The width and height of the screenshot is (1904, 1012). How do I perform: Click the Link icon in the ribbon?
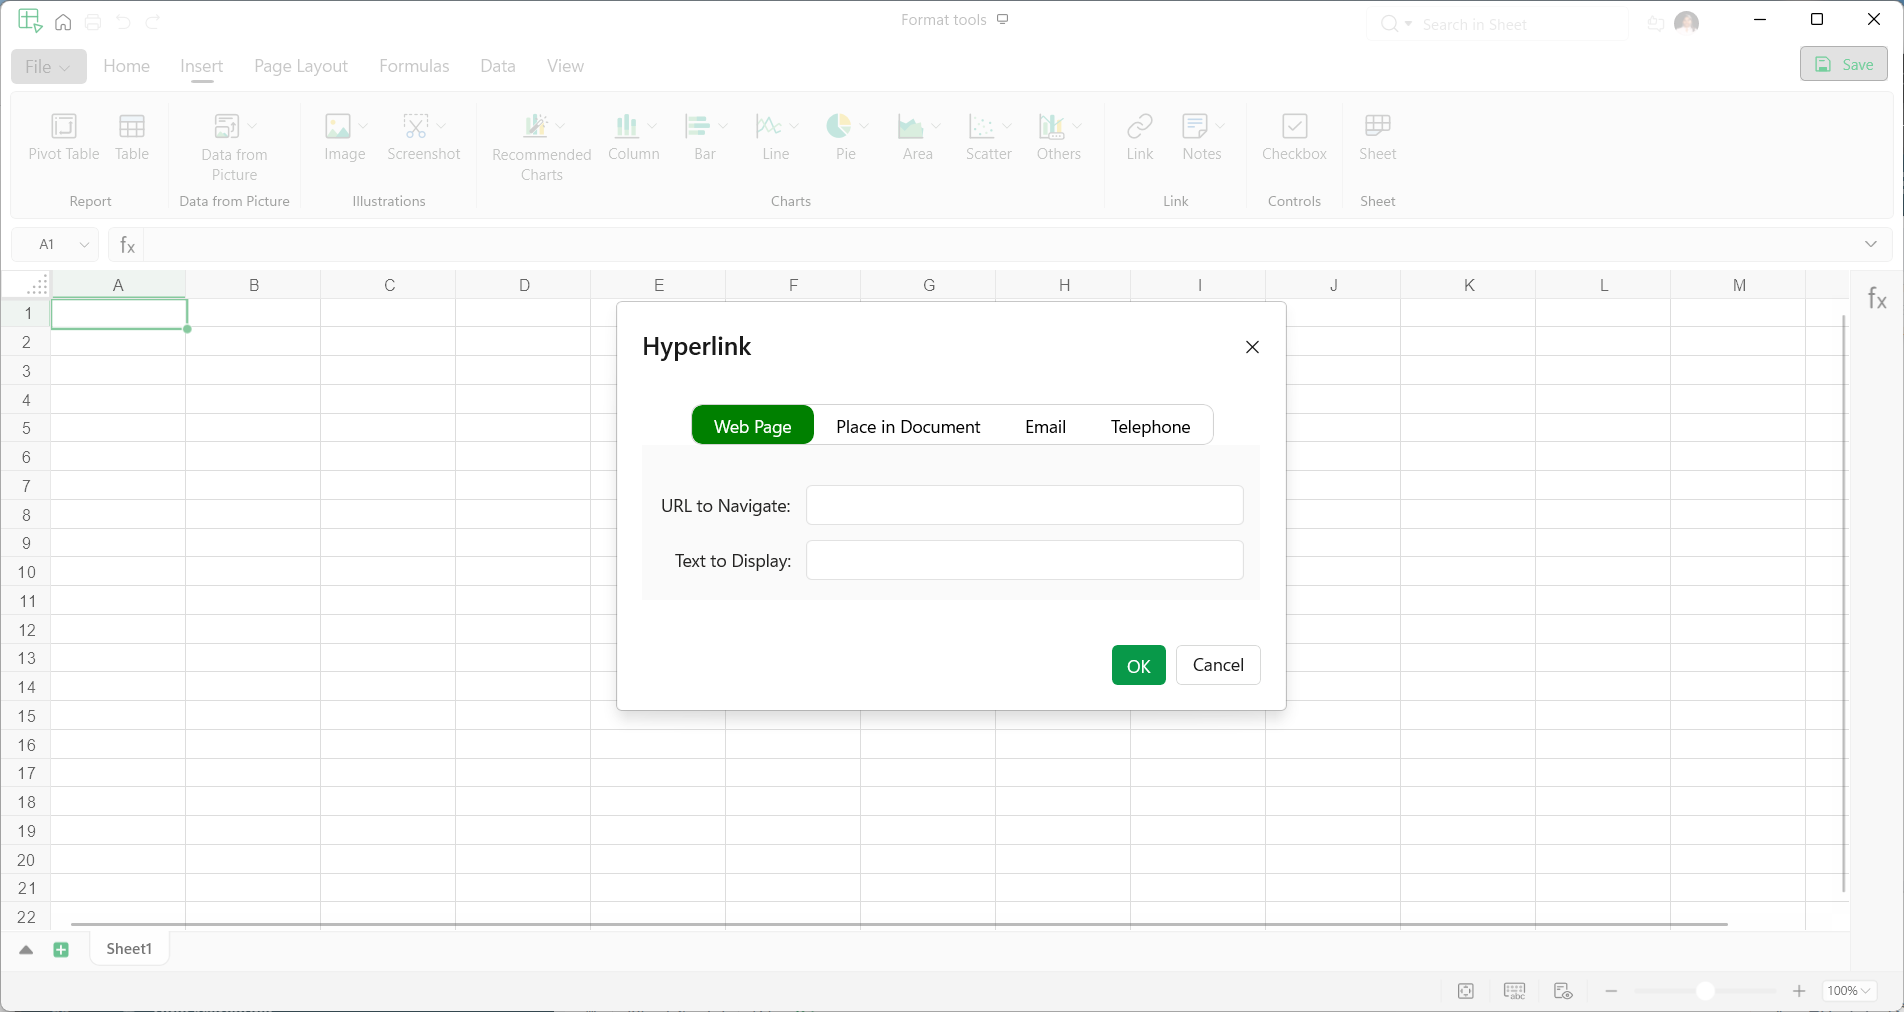pos(1140,126)
